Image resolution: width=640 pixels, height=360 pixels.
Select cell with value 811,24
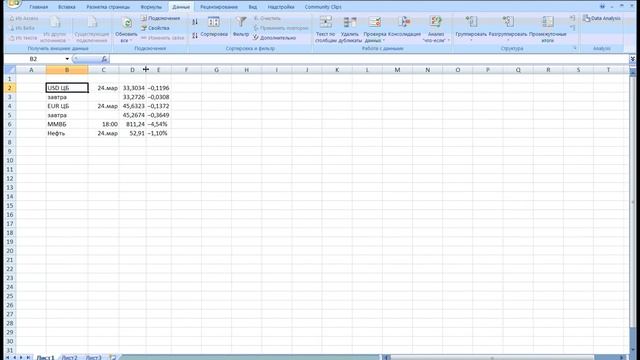(x=133, y=124)
